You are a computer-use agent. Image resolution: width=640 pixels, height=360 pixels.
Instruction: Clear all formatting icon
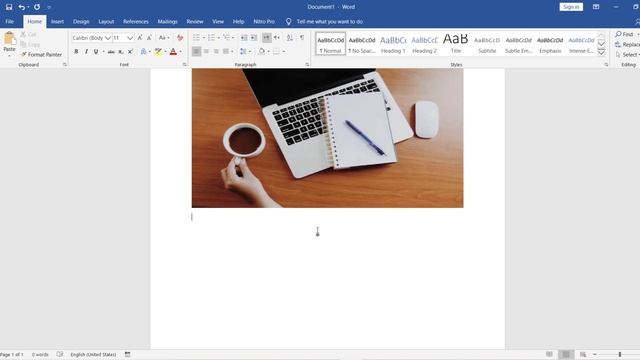(x=180, y=38)
